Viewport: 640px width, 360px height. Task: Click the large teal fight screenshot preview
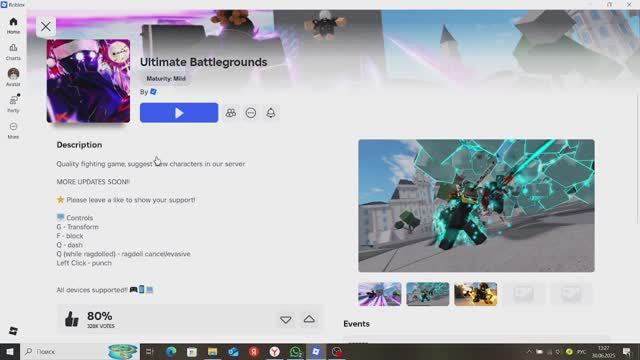[476, 206]
